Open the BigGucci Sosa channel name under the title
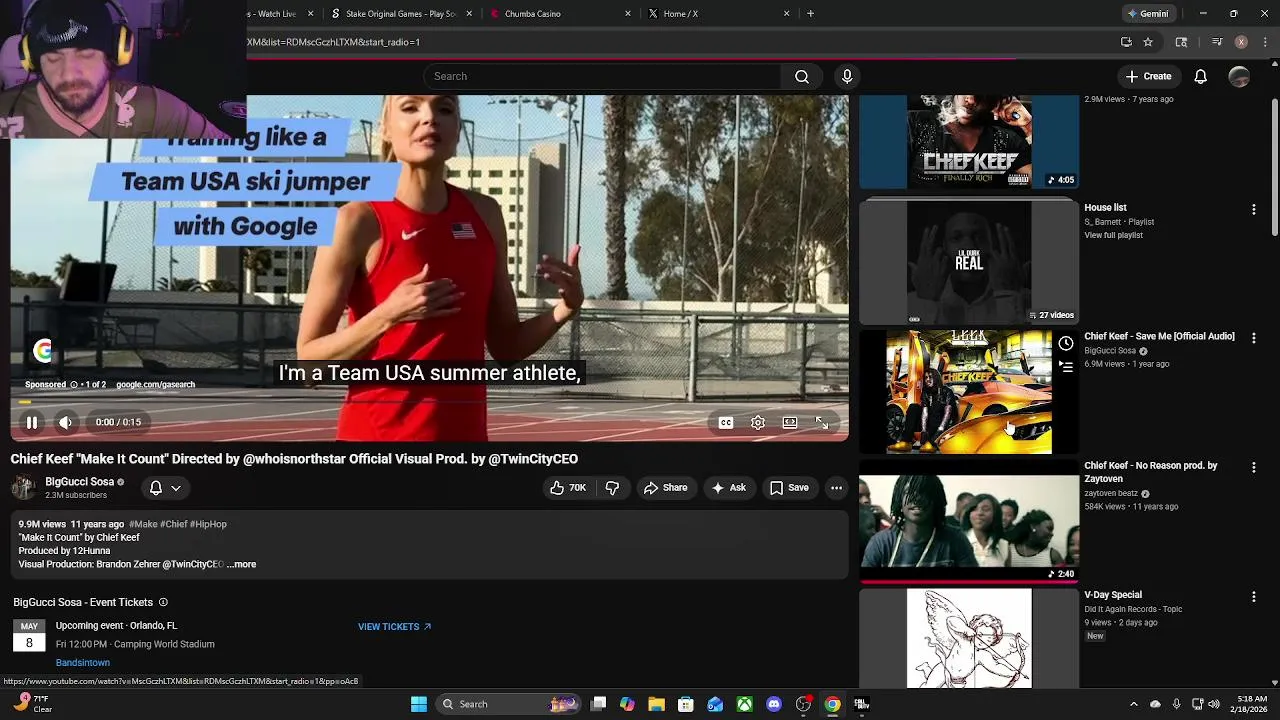This screenshot has width=1280, height=720. click(x=79, y=482)
